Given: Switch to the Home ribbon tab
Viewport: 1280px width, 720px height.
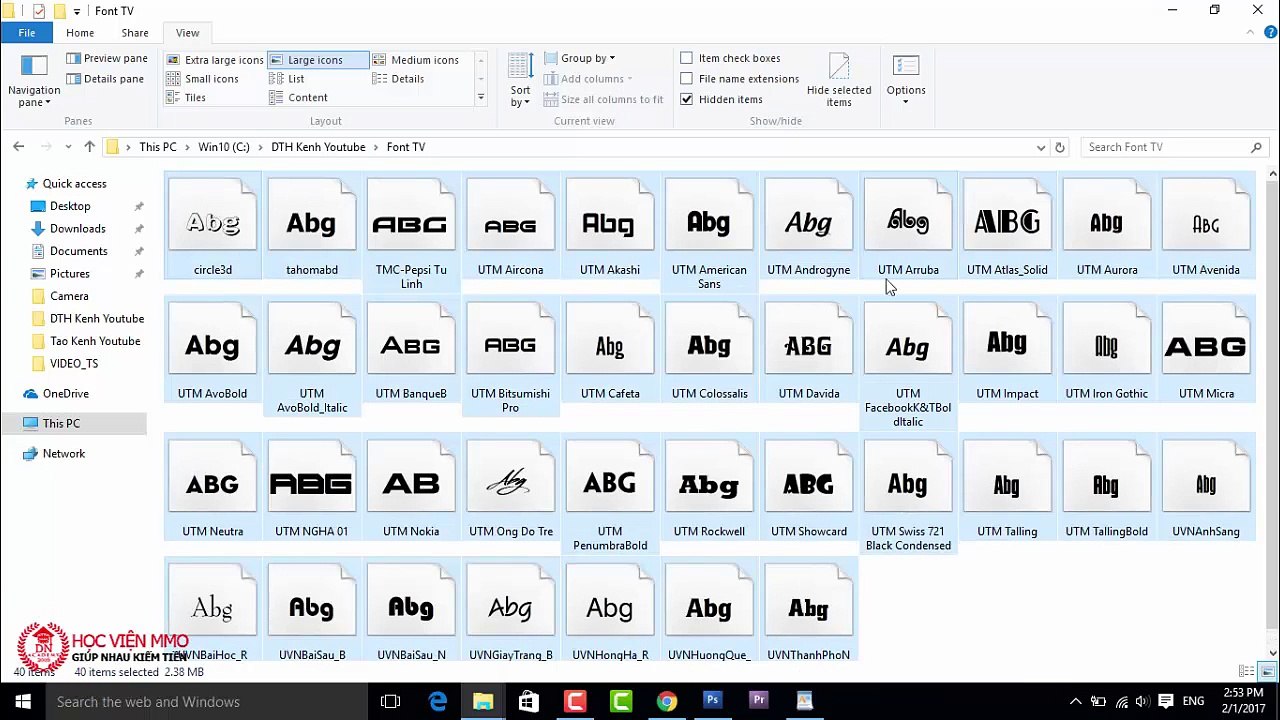Looking at the screenshot, I should click(80, 33).
